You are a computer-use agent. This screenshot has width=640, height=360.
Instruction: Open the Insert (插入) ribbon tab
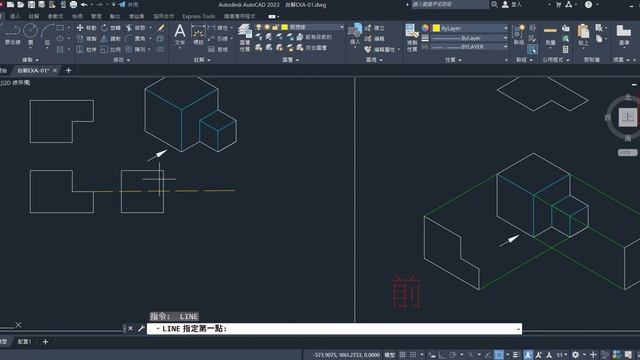(15, 16)
